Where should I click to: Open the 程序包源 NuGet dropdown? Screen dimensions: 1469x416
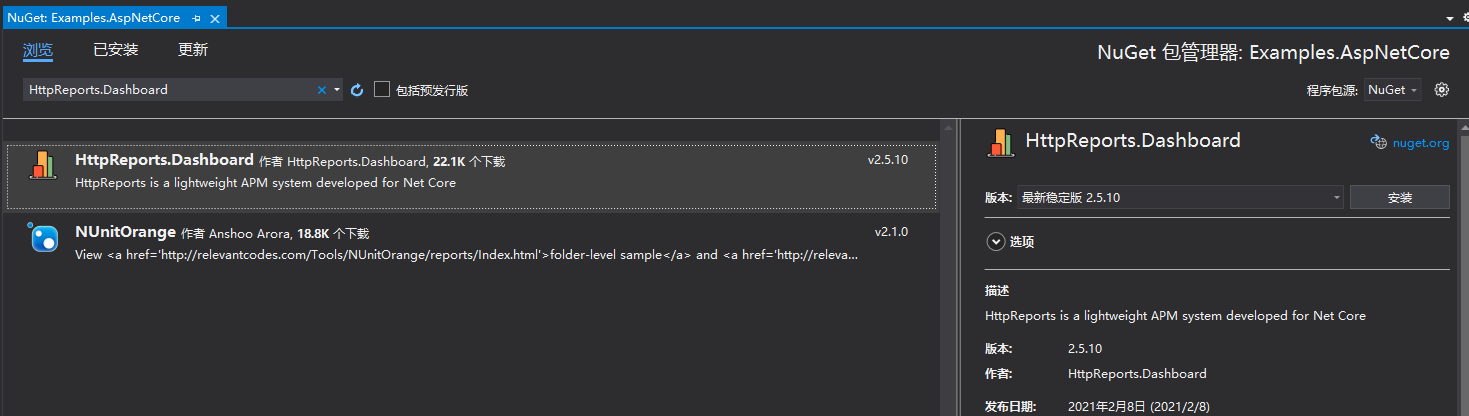pos(1392,90)
